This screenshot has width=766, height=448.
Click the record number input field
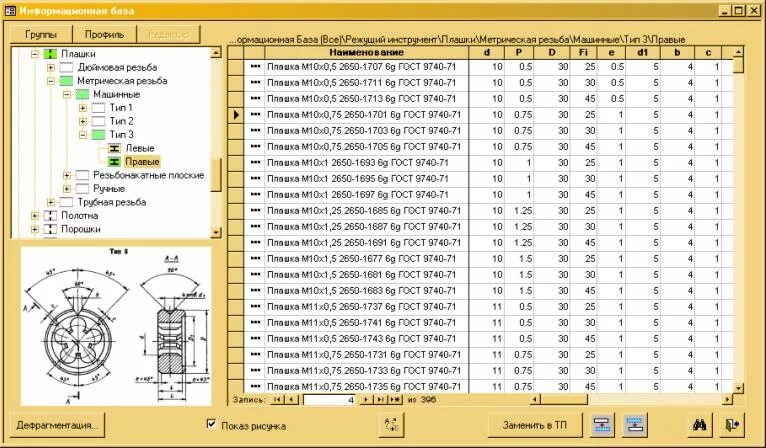(329, 400)
